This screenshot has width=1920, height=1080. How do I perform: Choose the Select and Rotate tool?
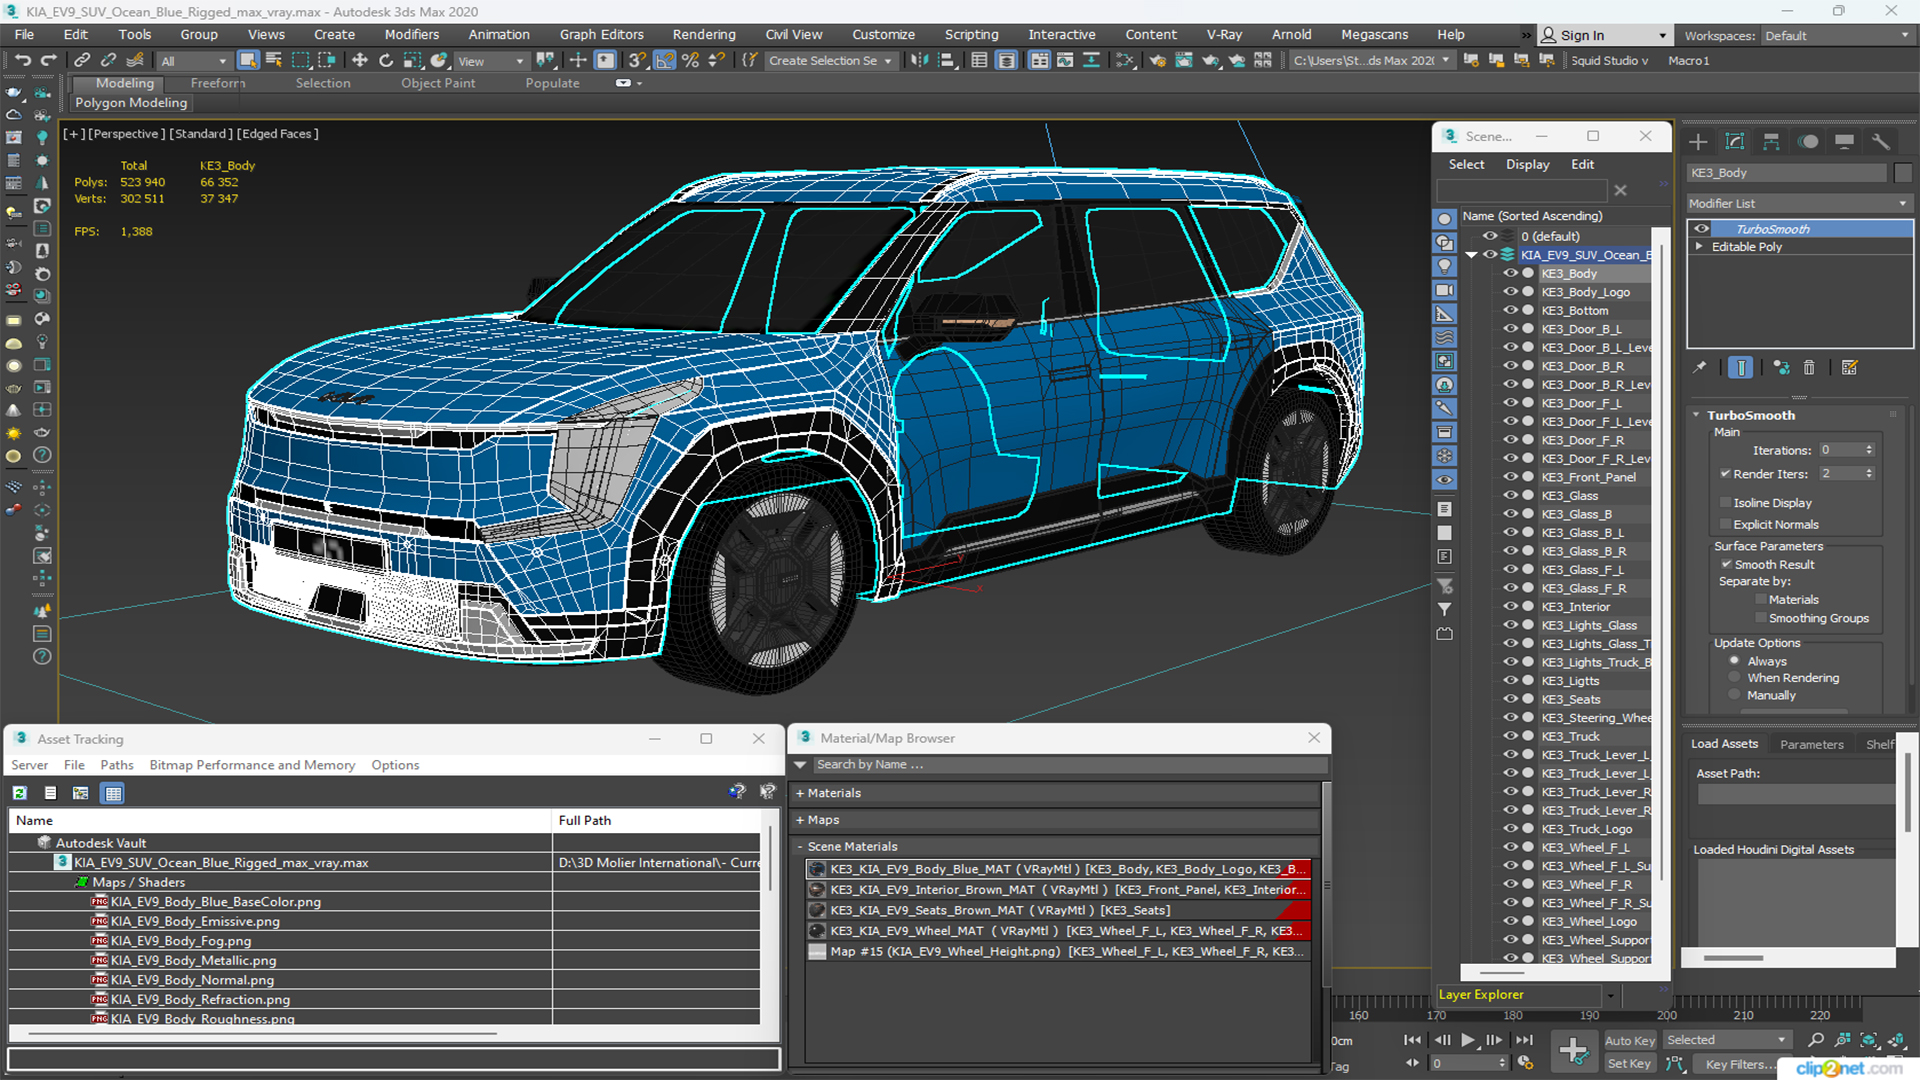[386, 61]
